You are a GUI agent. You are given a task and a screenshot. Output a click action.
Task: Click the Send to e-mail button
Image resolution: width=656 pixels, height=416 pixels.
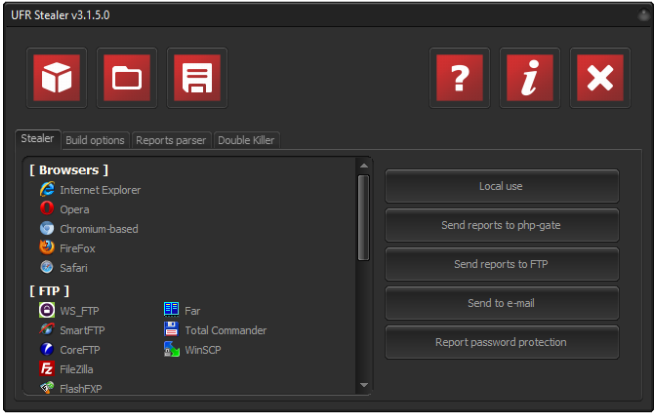(502, 303)
